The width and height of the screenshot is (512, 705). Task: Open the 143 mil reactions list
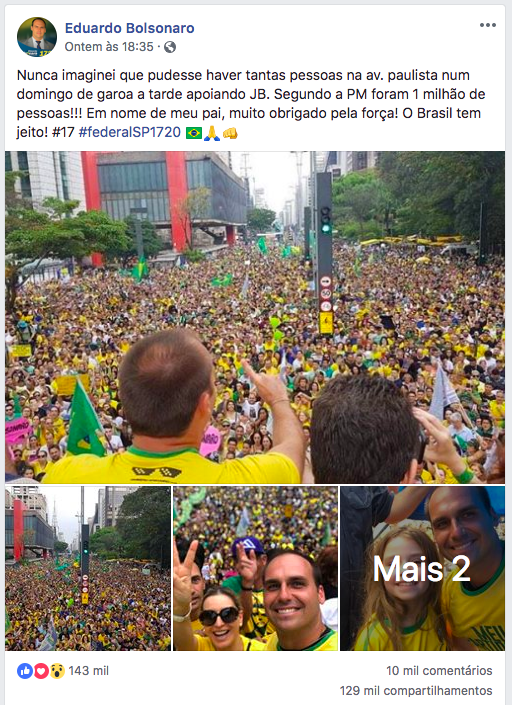pos(89,671)
